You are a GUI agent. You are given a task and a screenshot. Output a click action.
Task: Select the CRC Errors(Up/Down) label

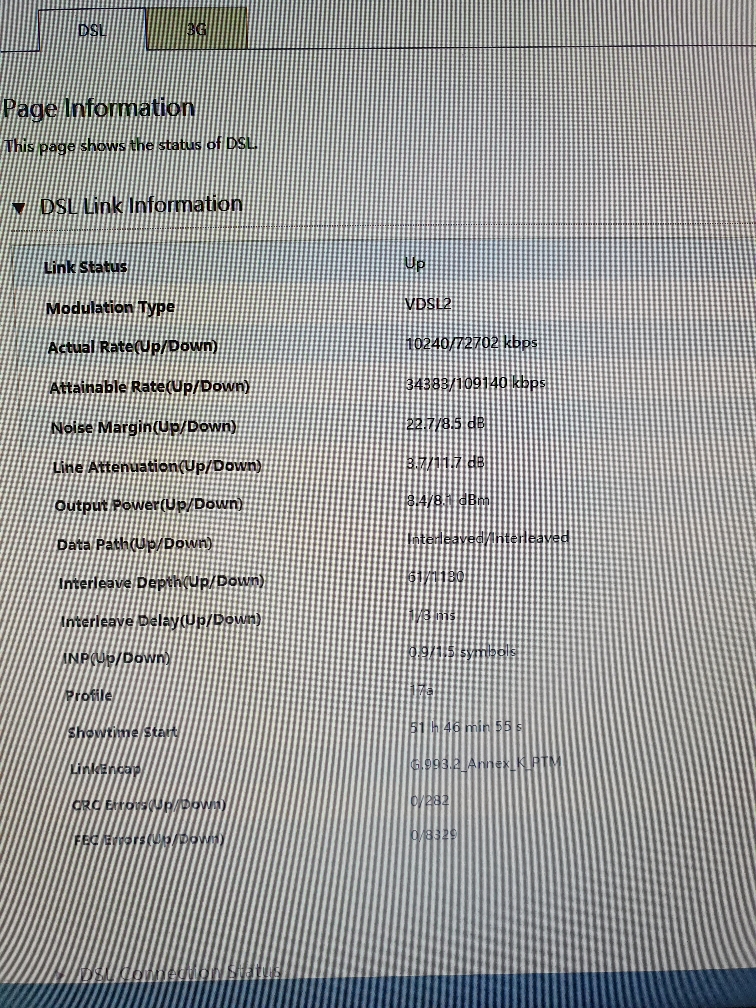point(149,805)
